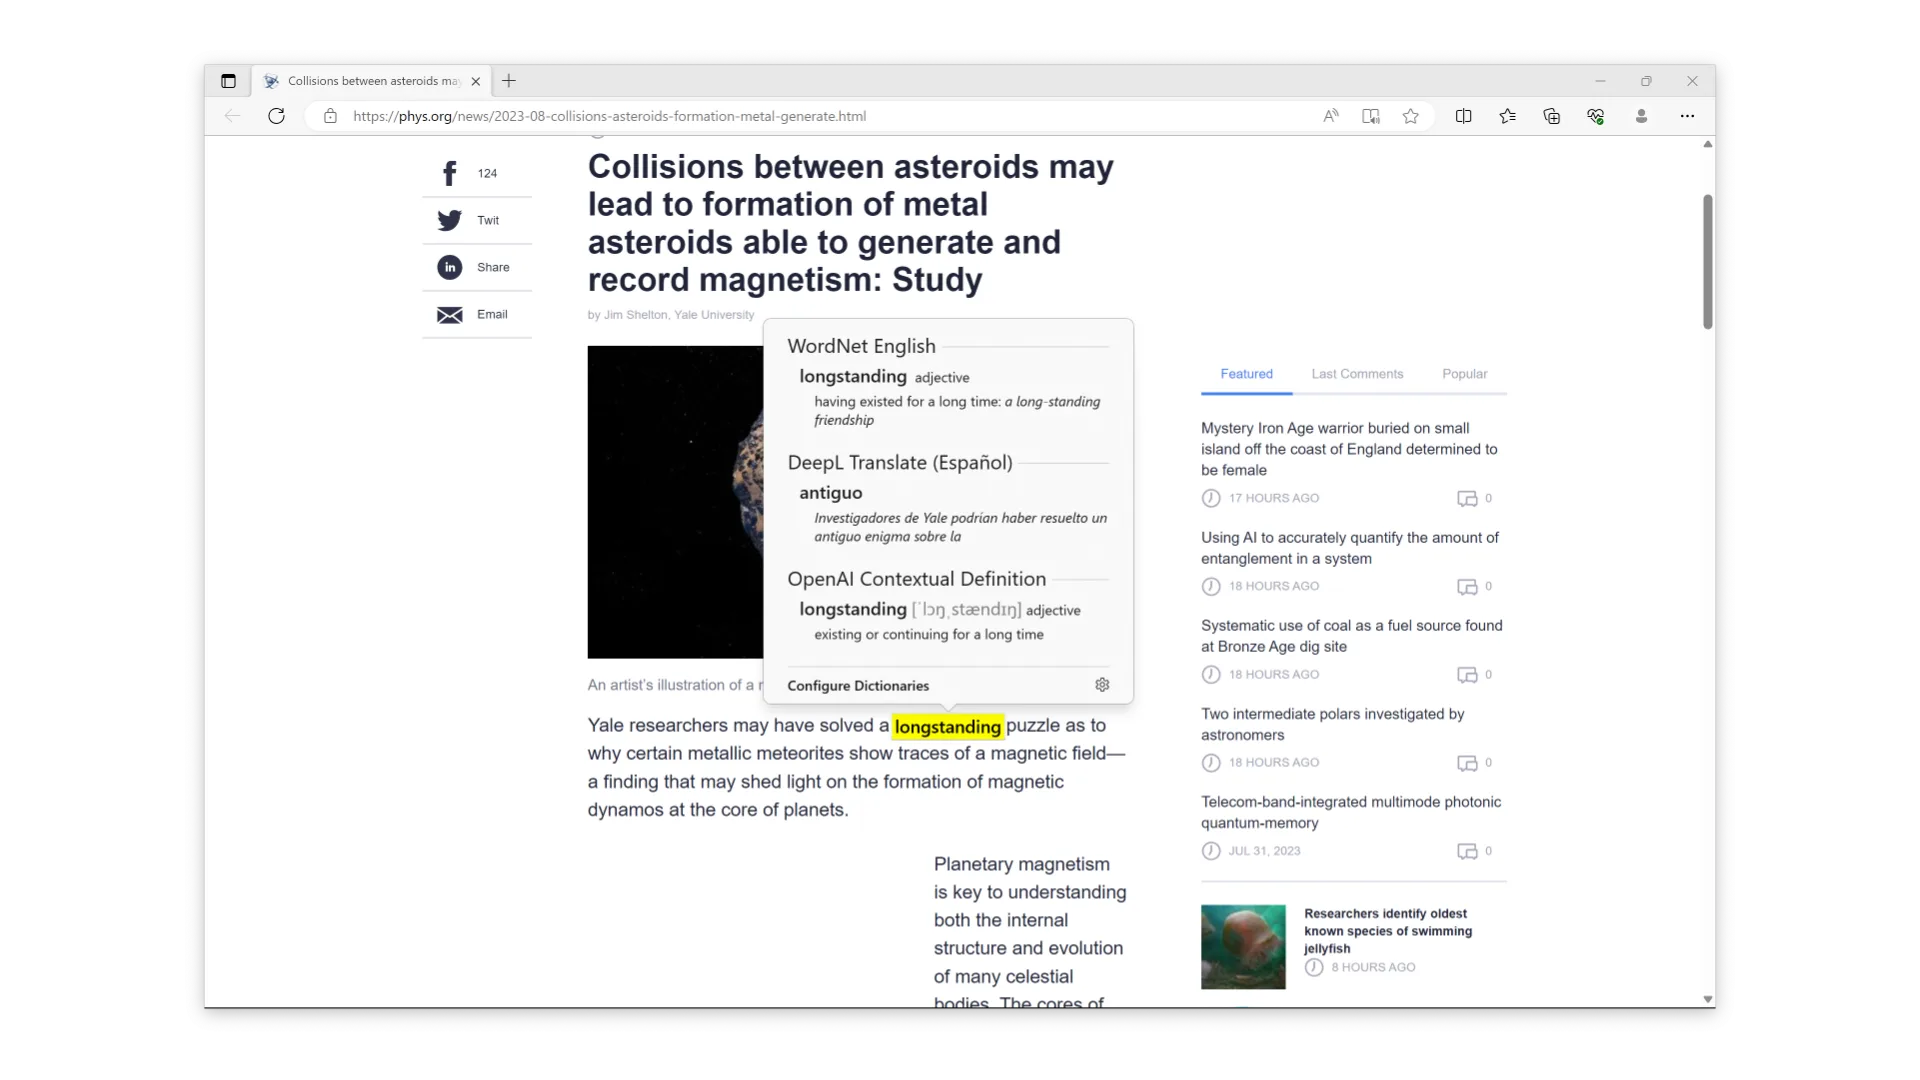The image size is (1920, 1080).
Task: Open Using AI to quantify entanglement article
Action: (x=1349, y=548)
